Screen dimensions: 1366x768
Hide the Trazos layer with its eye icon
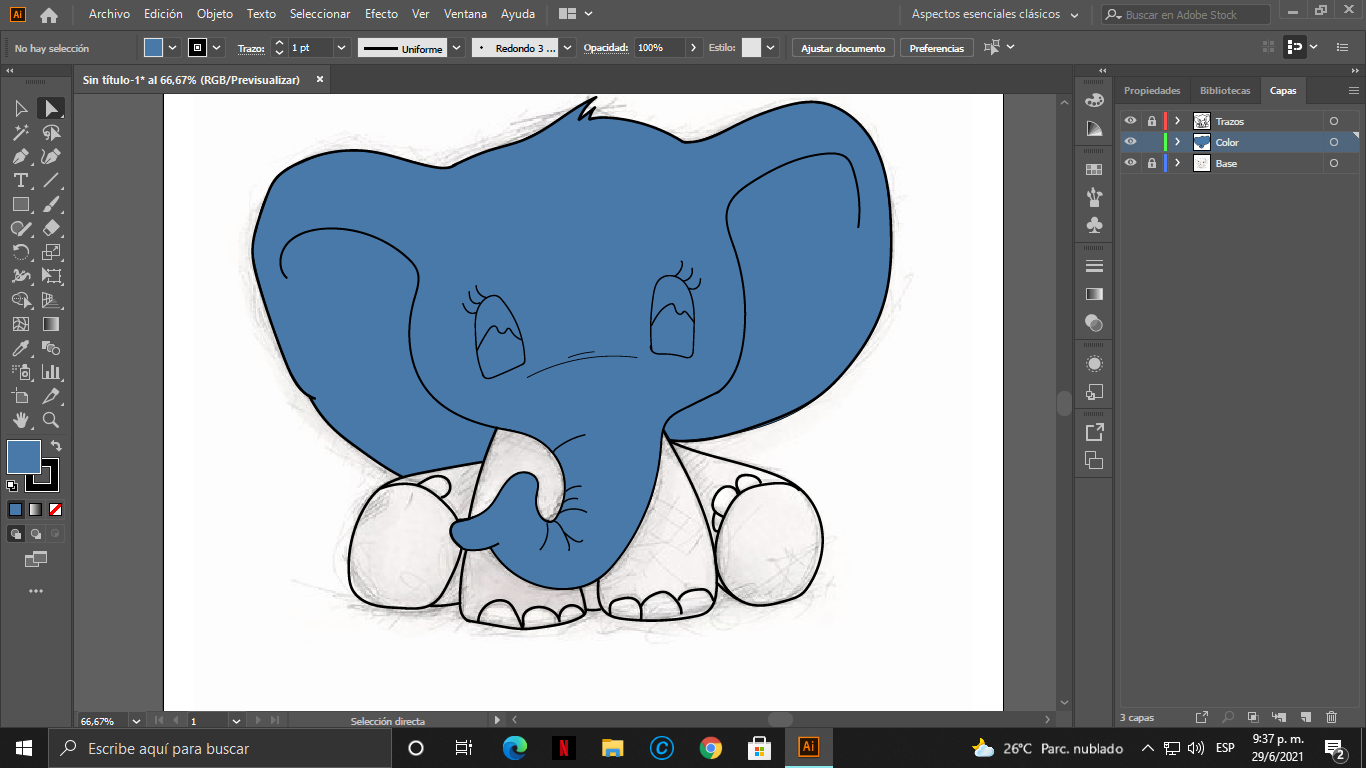[x=1130, y=121]
